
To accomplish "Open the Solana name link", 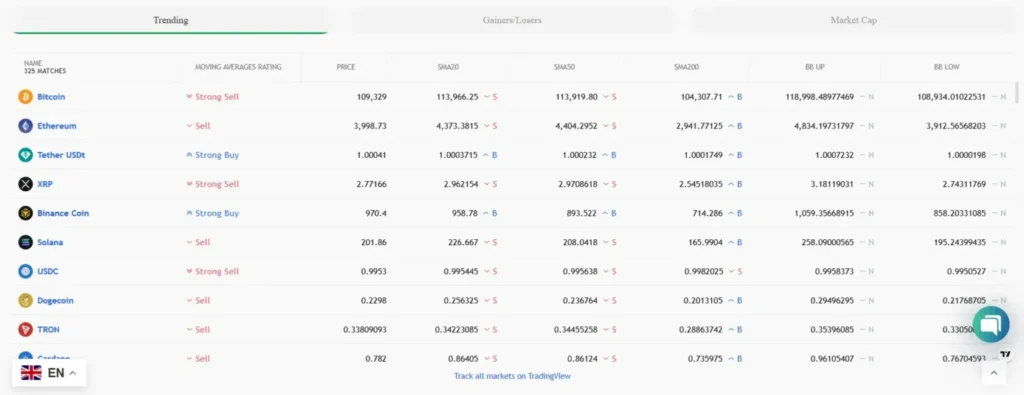I will pos(50,242).
